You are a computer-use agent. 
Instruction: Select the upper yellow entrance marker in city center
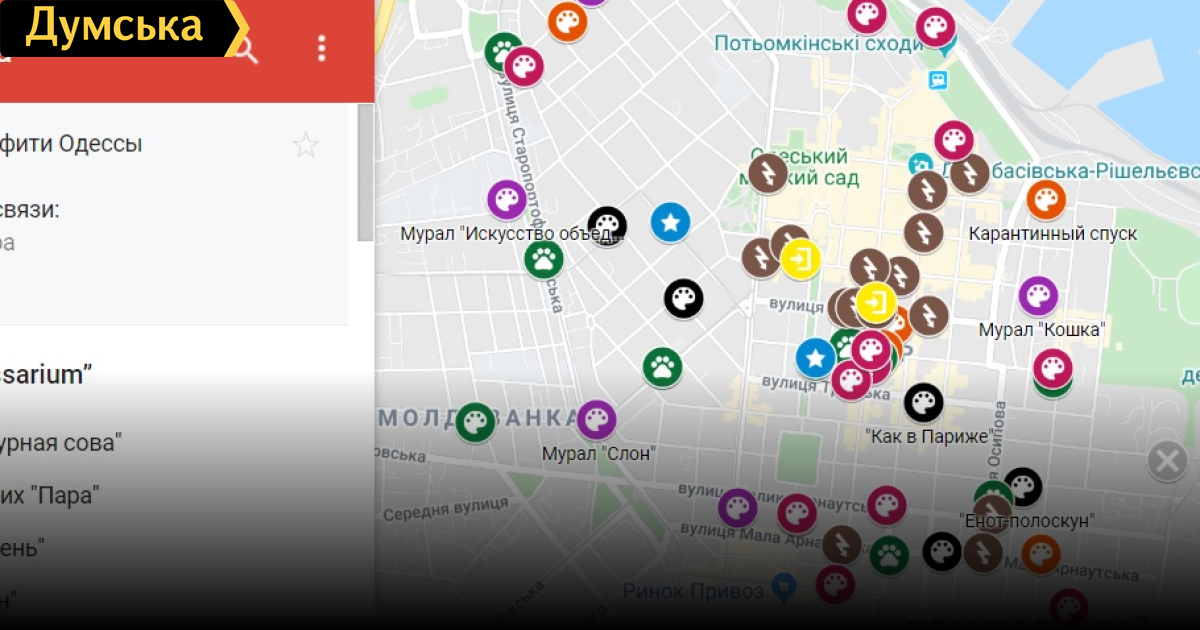point(800,259)
